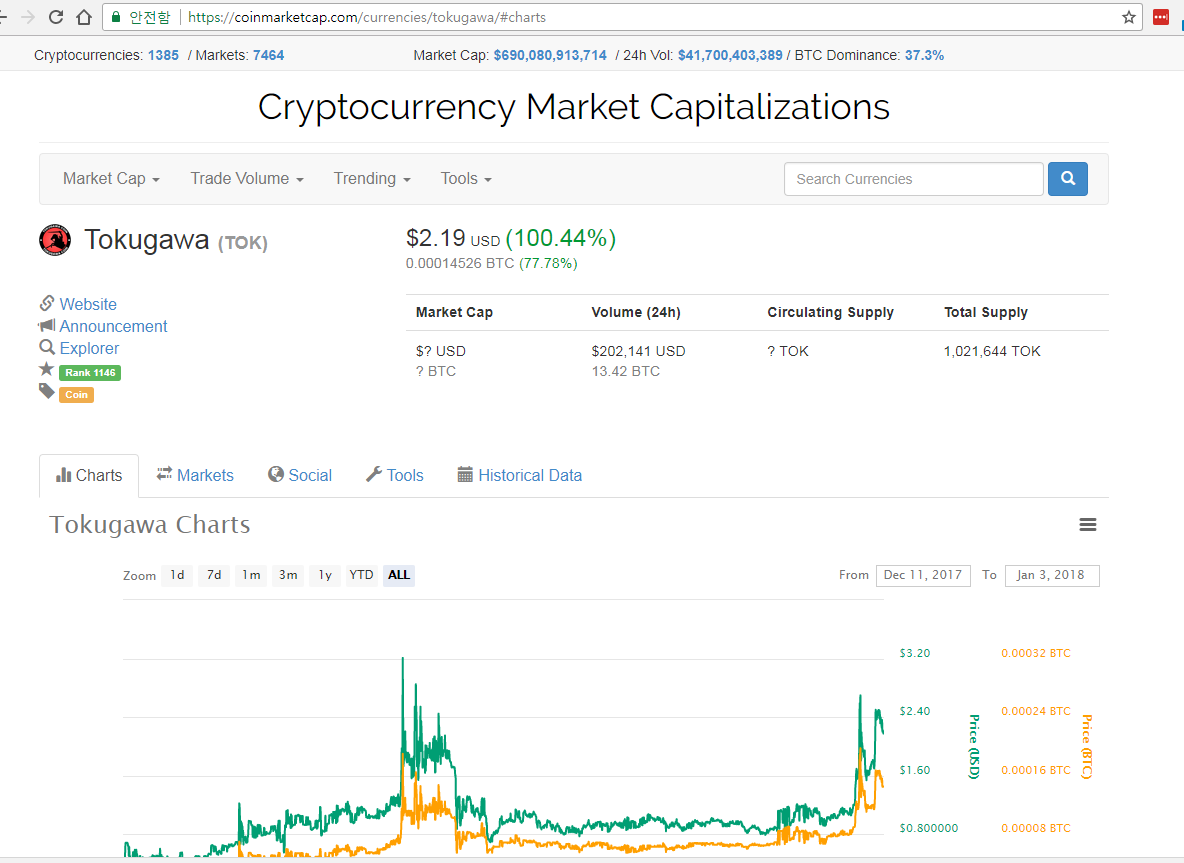1184x863 pixels.
Task: Click the Tokugawa coin logo
Action: (x=54, y=240)
